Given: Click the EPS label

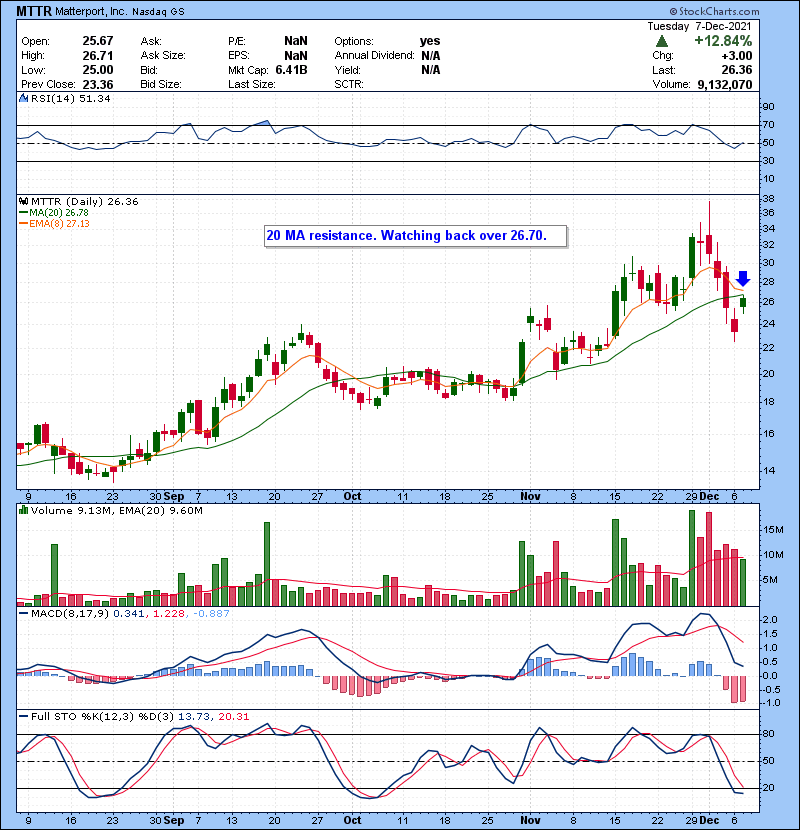Looking at the screenshot, I should pyautogui.click(x=238, y=56).
